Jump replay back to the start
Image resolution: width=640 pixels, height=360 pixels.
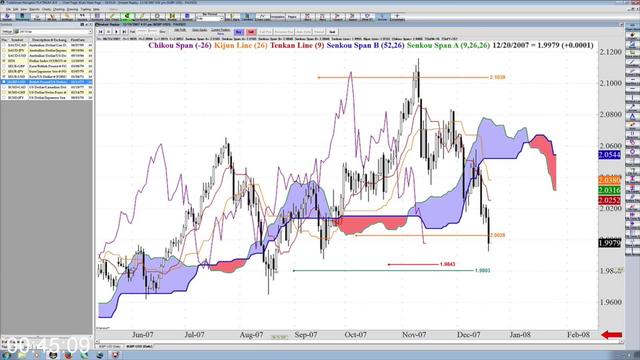click(x=100, y=31)
